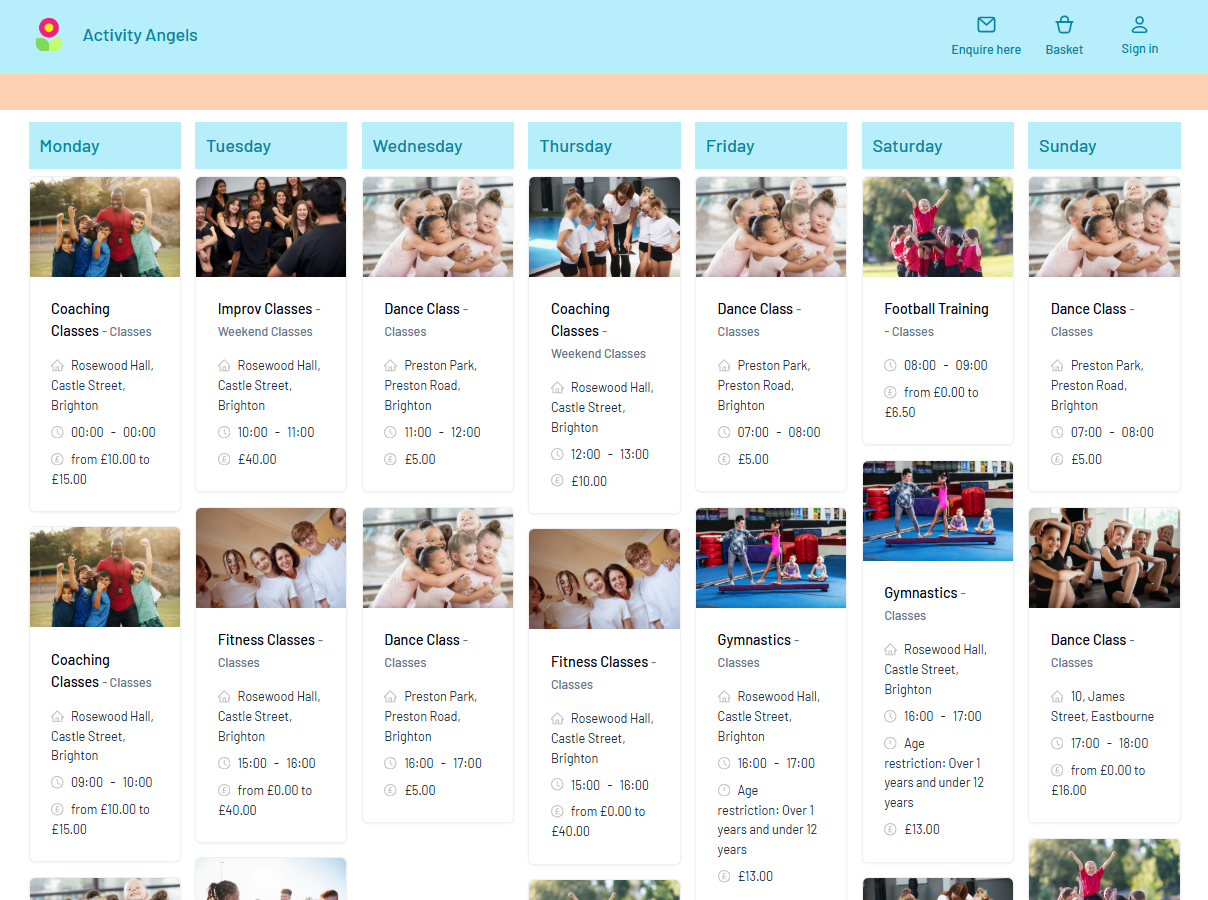1208x900 pixels.
Task: Open the Enquire here envelope icon
Action: 986,25
